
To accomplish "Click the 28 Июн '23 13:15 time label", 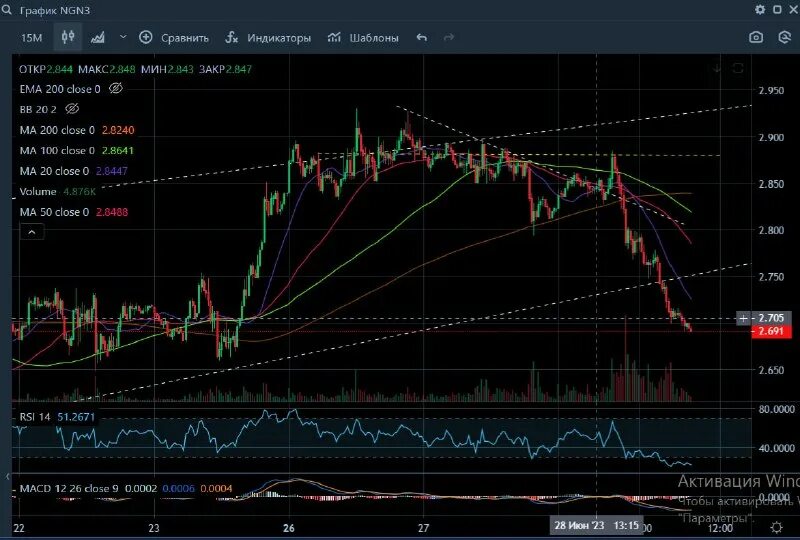I will pos(597,525).
